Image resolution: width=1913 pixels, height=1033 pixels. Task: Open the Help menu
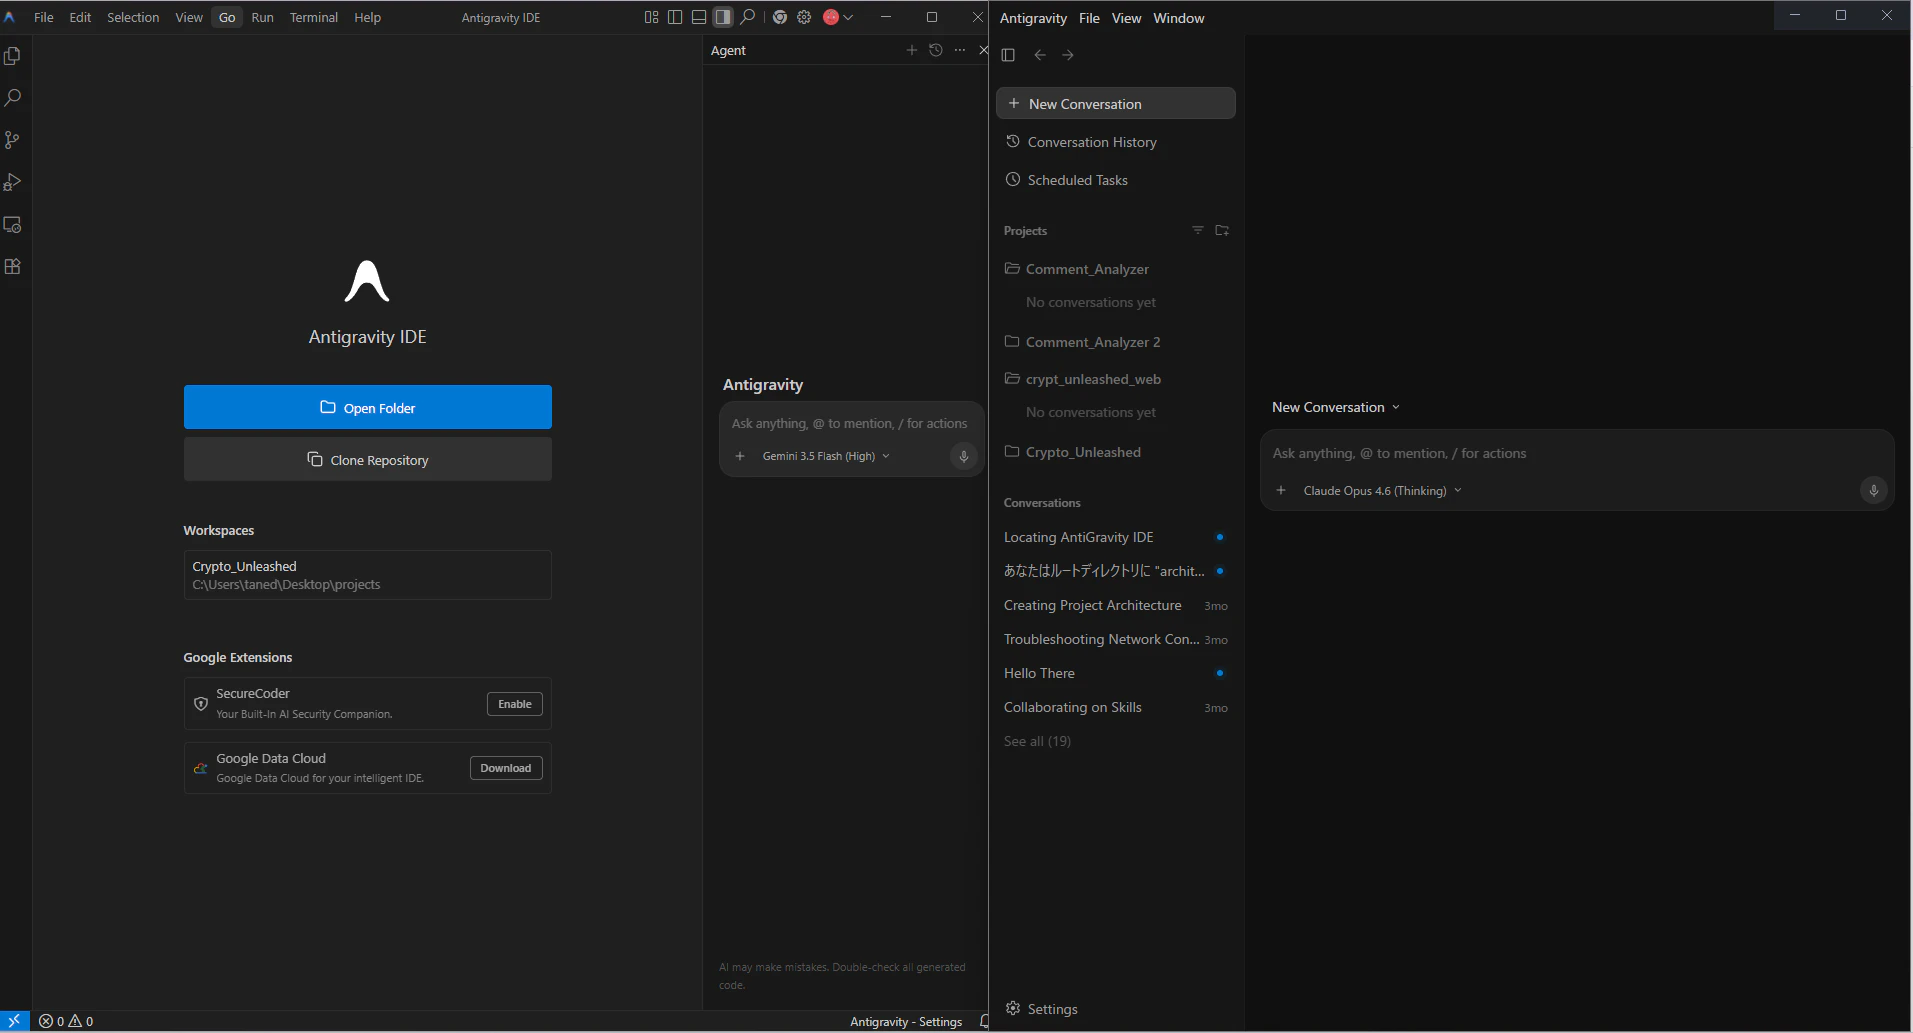[367, 17]
